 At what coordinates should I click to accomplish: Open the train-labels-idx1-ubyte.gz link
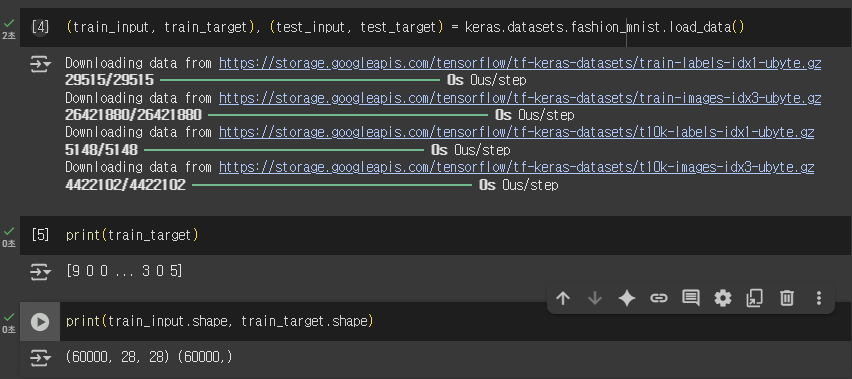(519, 64)
